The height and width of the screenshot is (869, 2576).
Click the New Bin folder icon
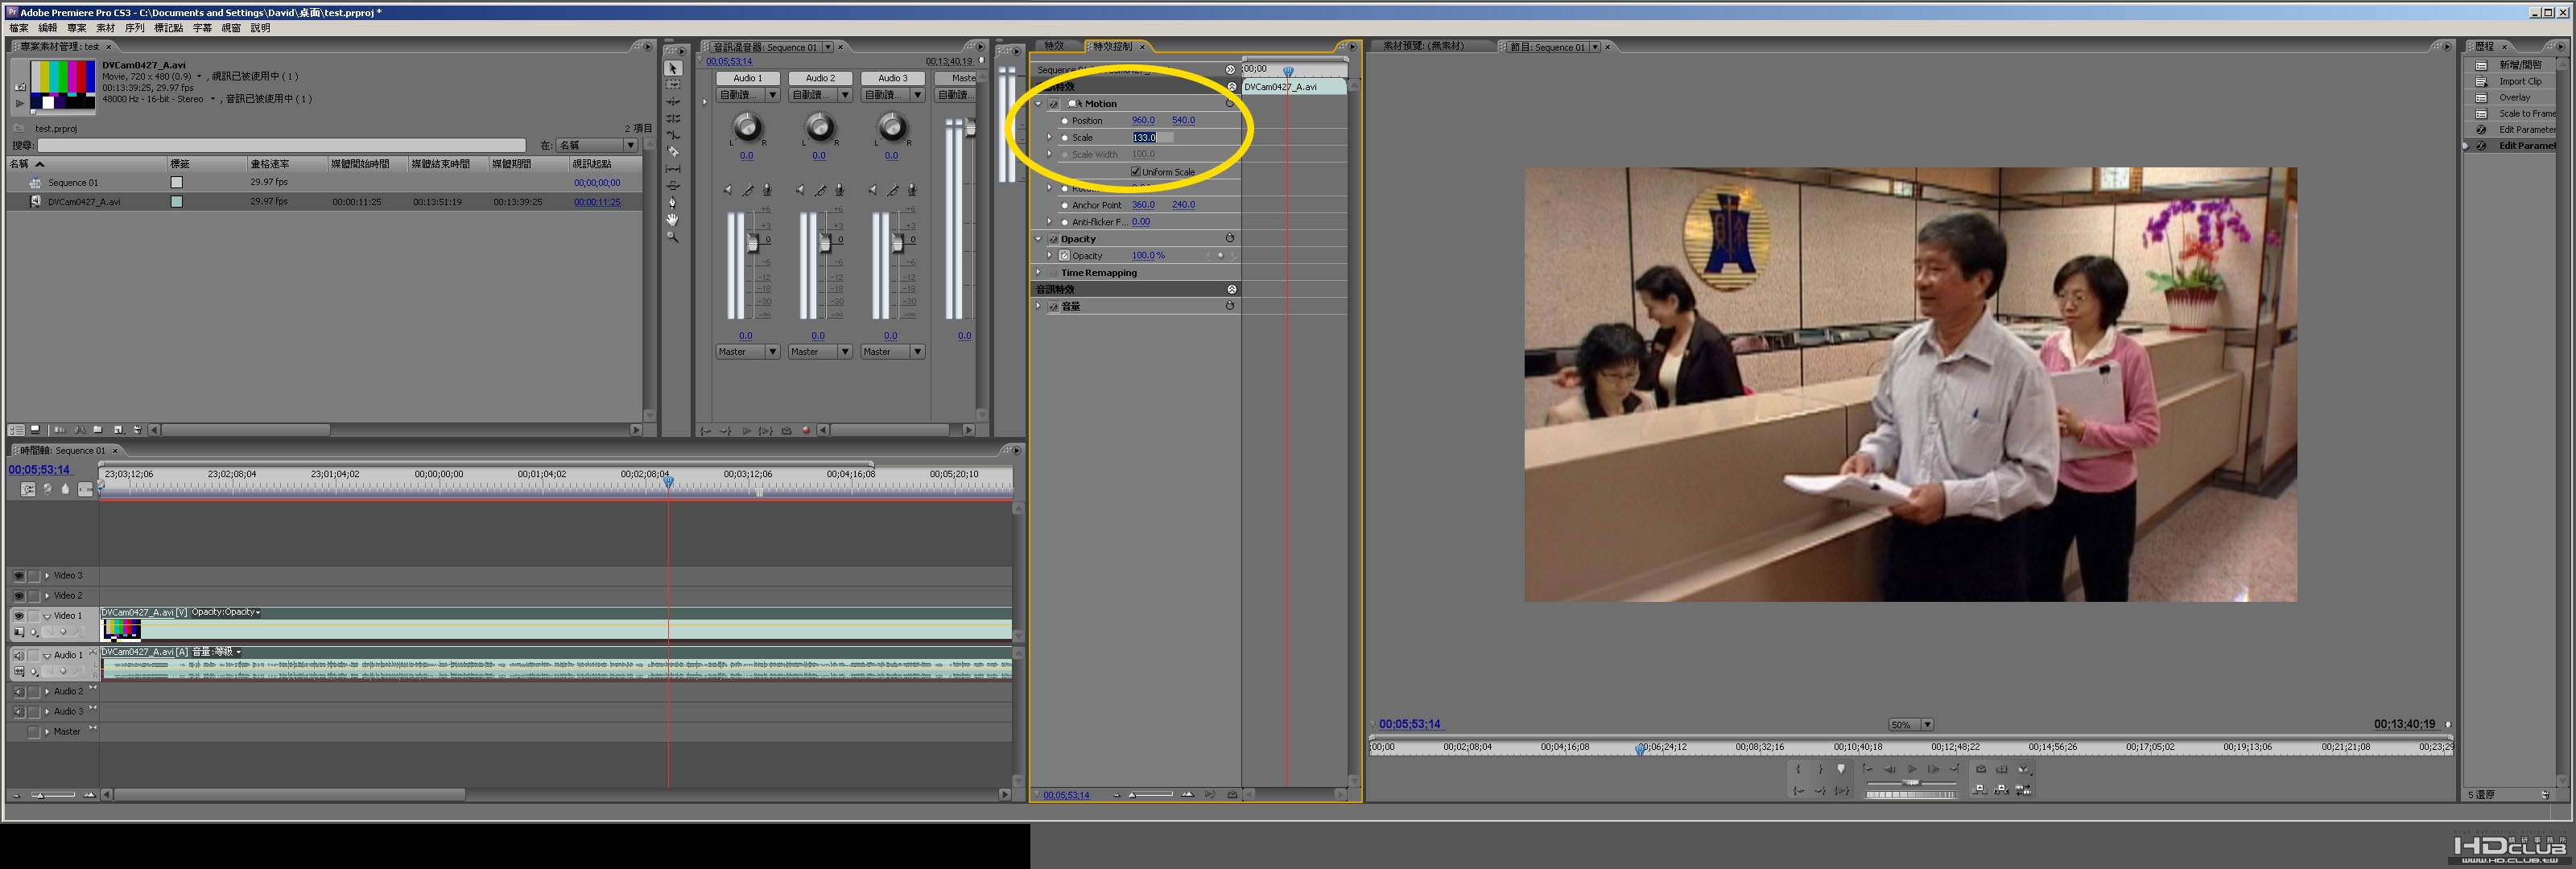98,430
